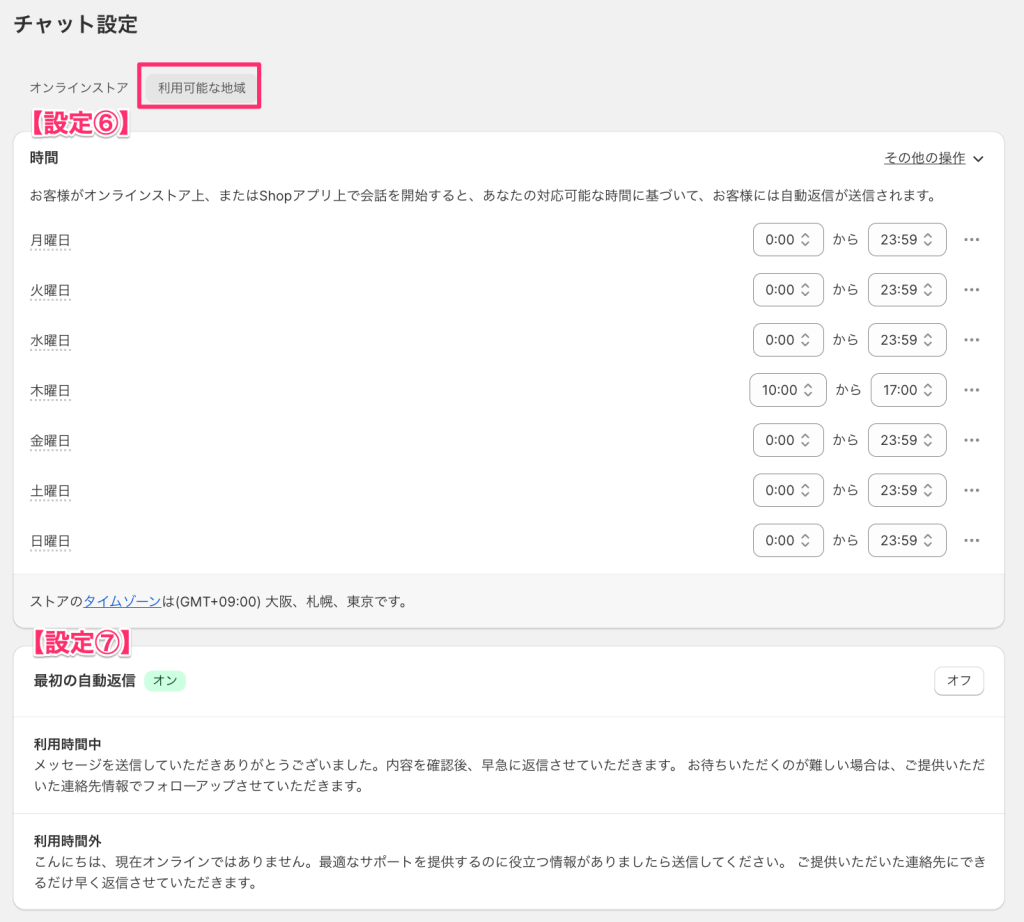Open the overflow menu for 土曜日 hours
This screenshot has width=1024, height=922.
click(x=971, y=490)
